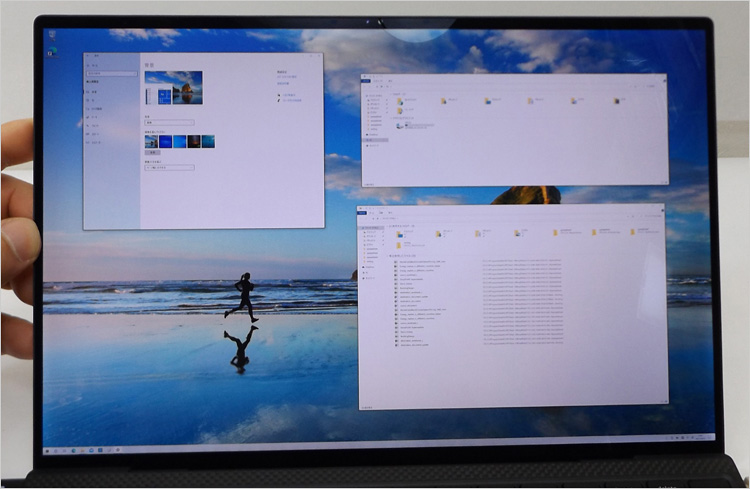The image size is (750, 489).
Task: Select the last wallpaper thumbnail in Settings
Action: [x=208, y=142]
